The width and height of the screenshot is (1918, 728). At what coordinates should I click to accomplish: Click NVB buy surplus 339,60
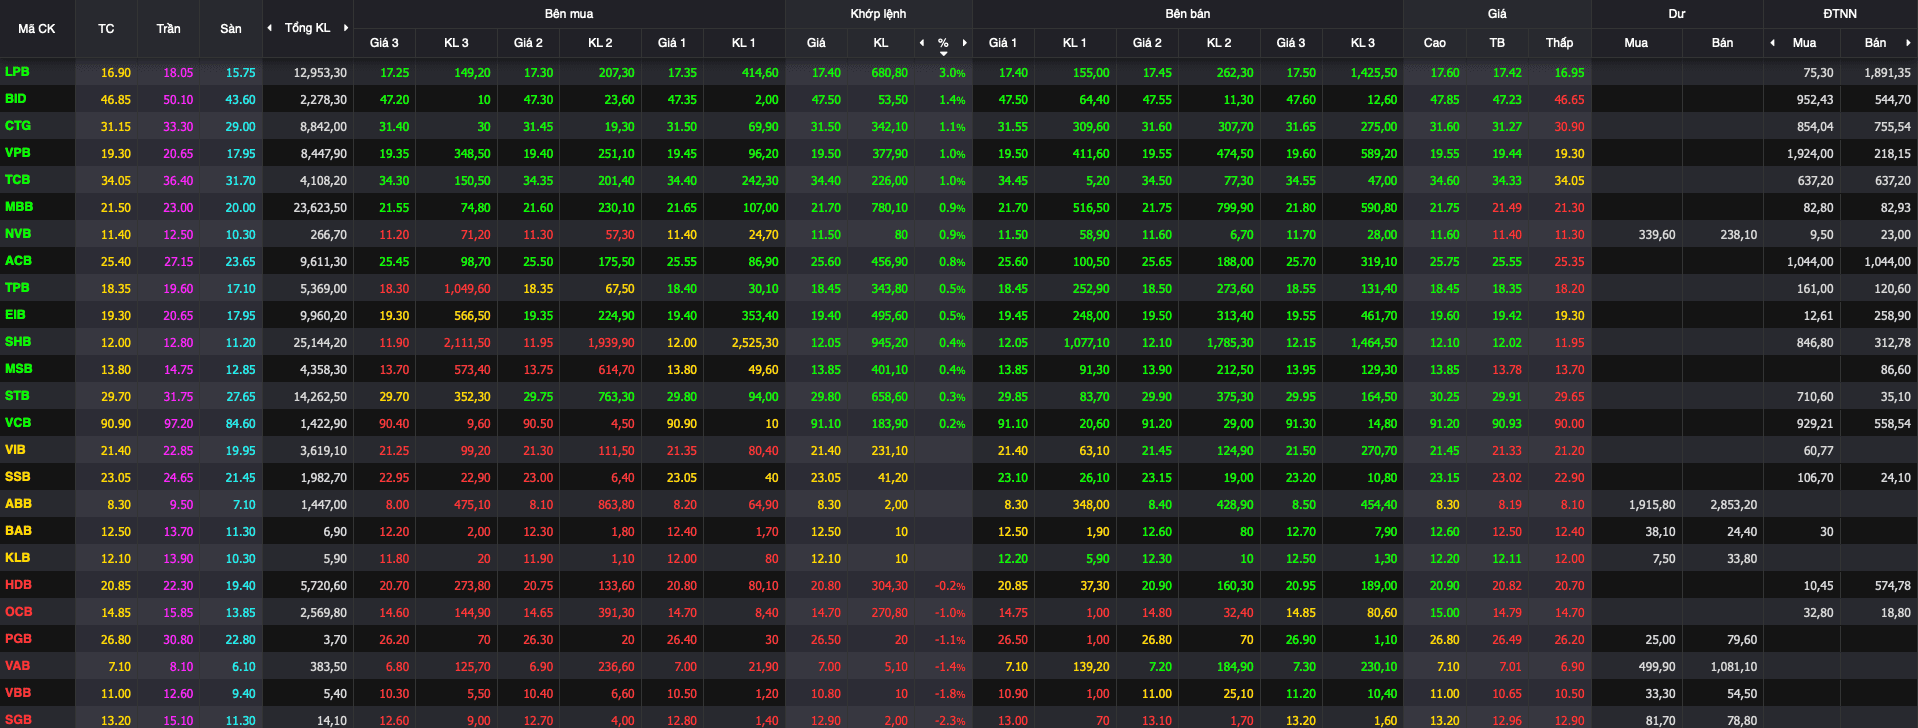pos(1657,235)
